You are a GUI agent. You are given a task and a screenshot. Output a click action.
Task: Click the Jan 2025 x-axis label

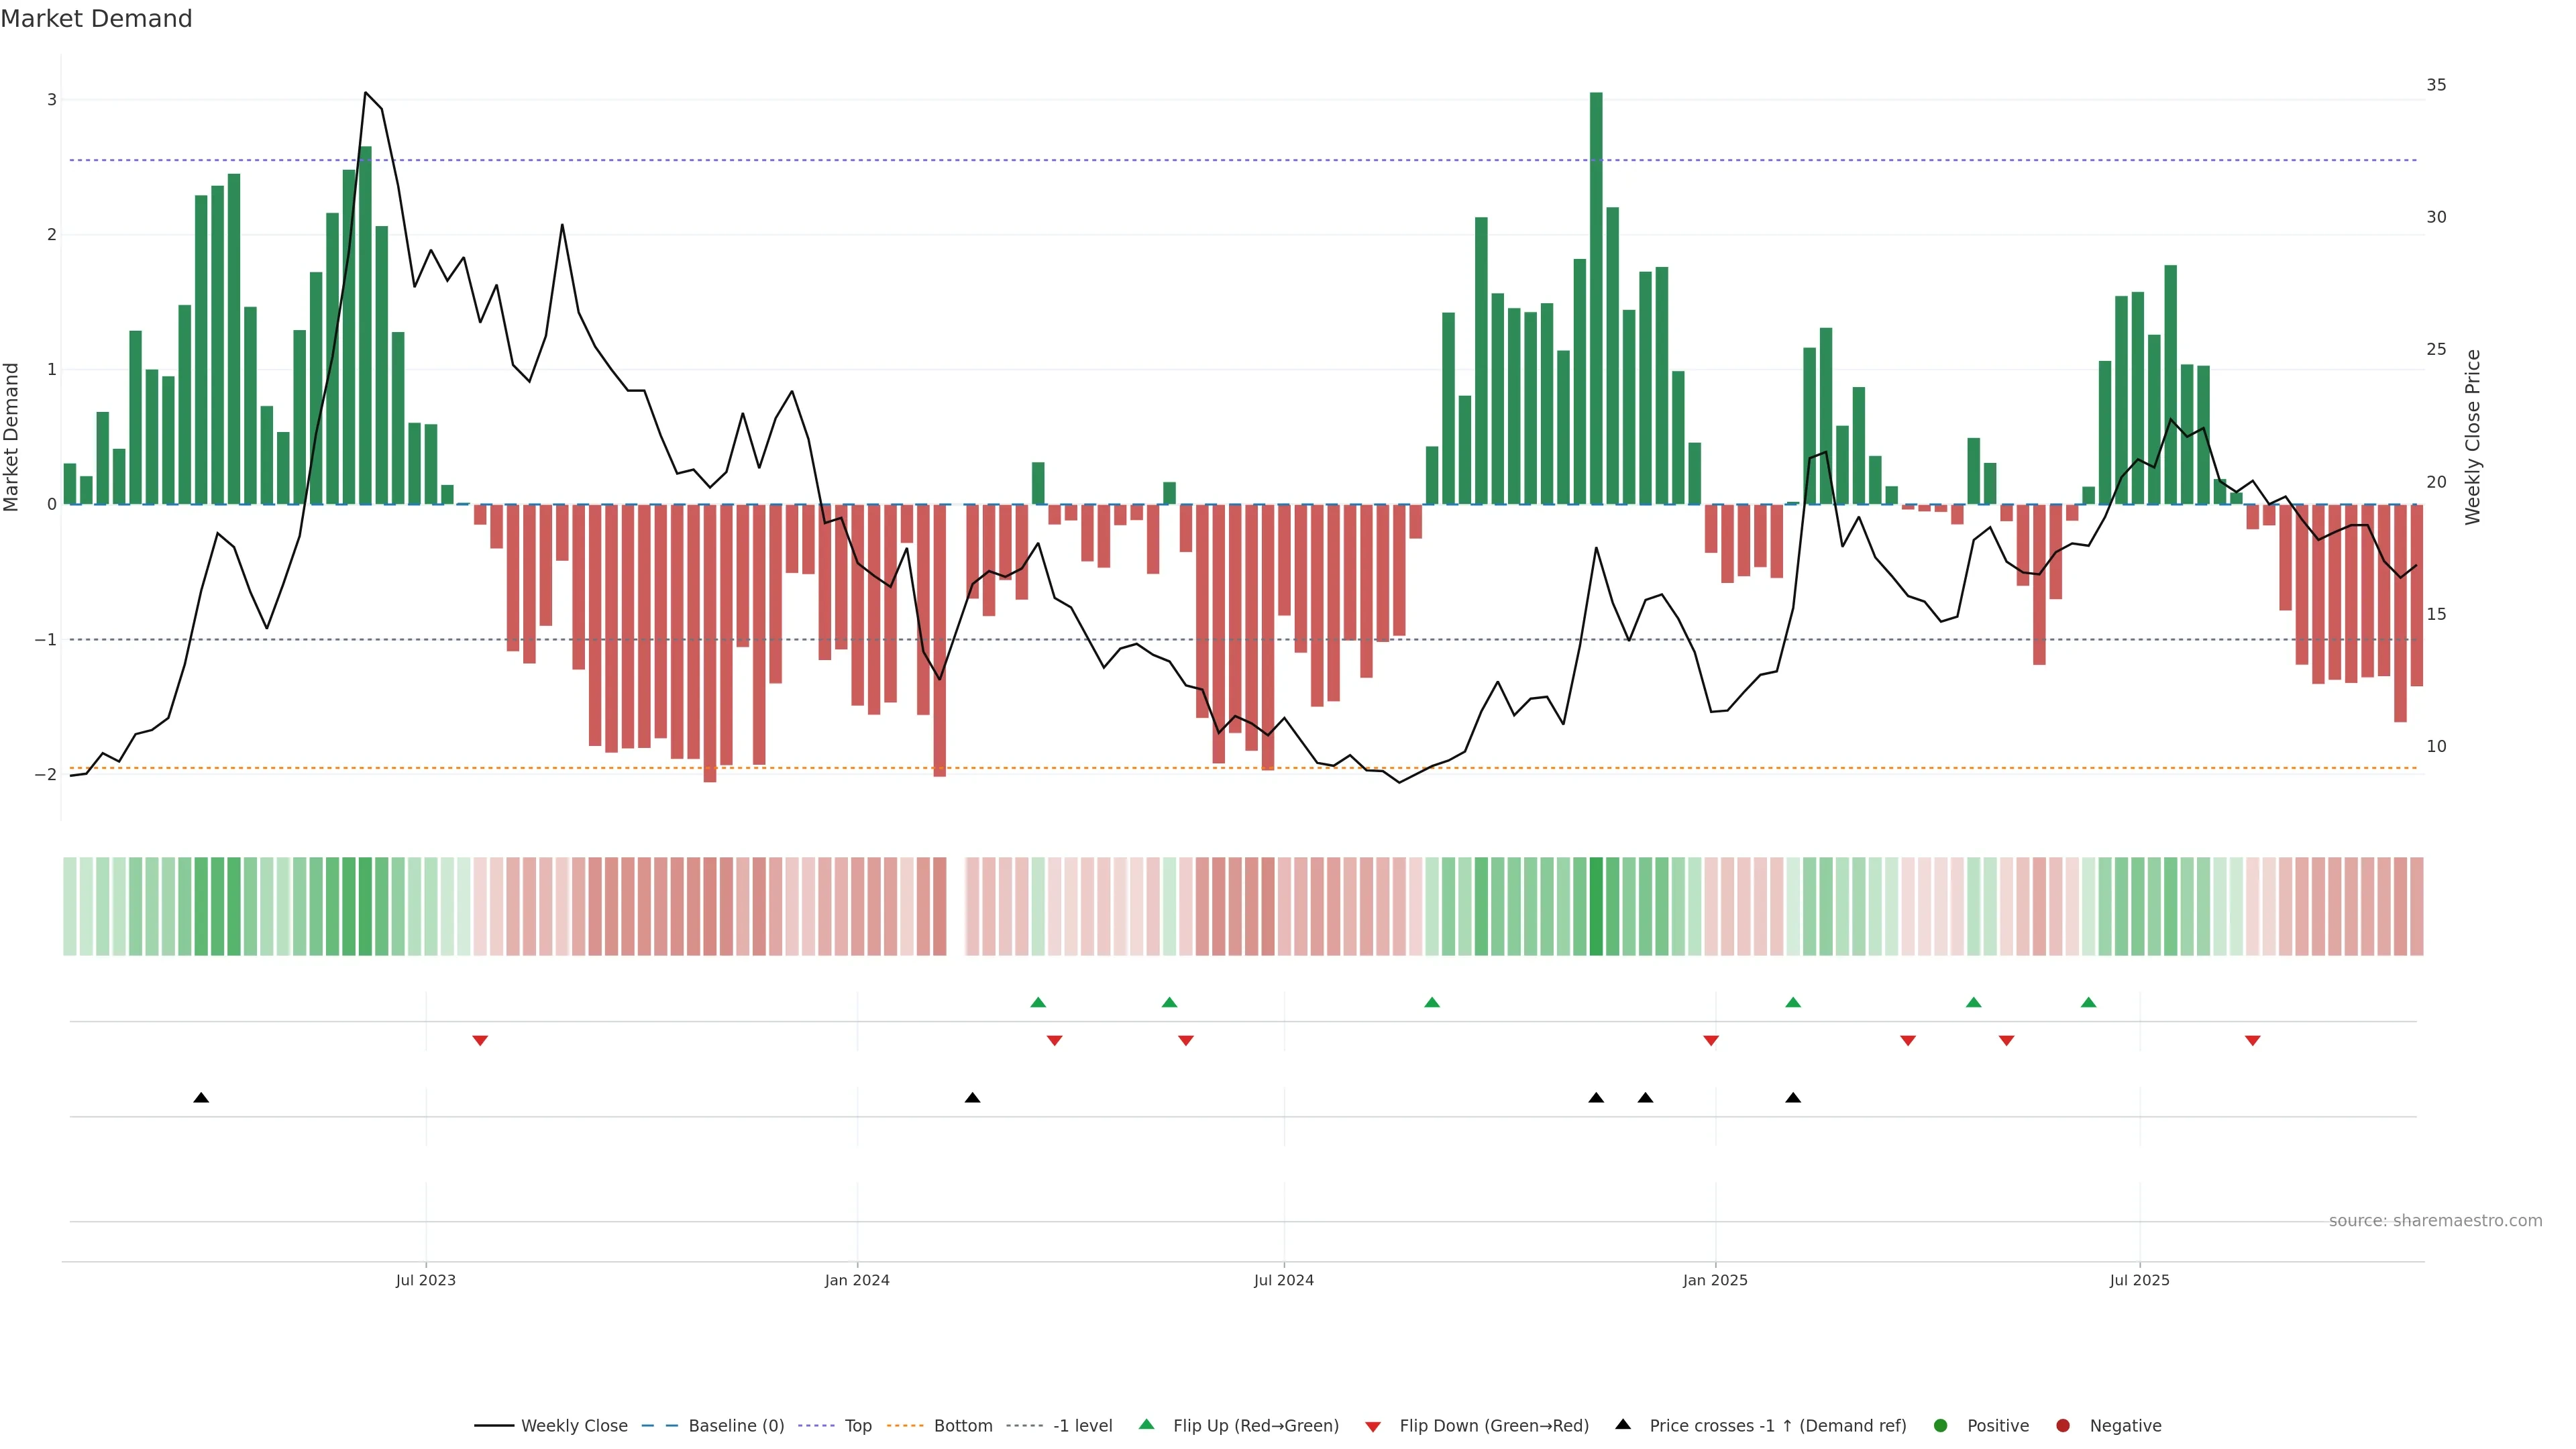coord(1715,1280)
